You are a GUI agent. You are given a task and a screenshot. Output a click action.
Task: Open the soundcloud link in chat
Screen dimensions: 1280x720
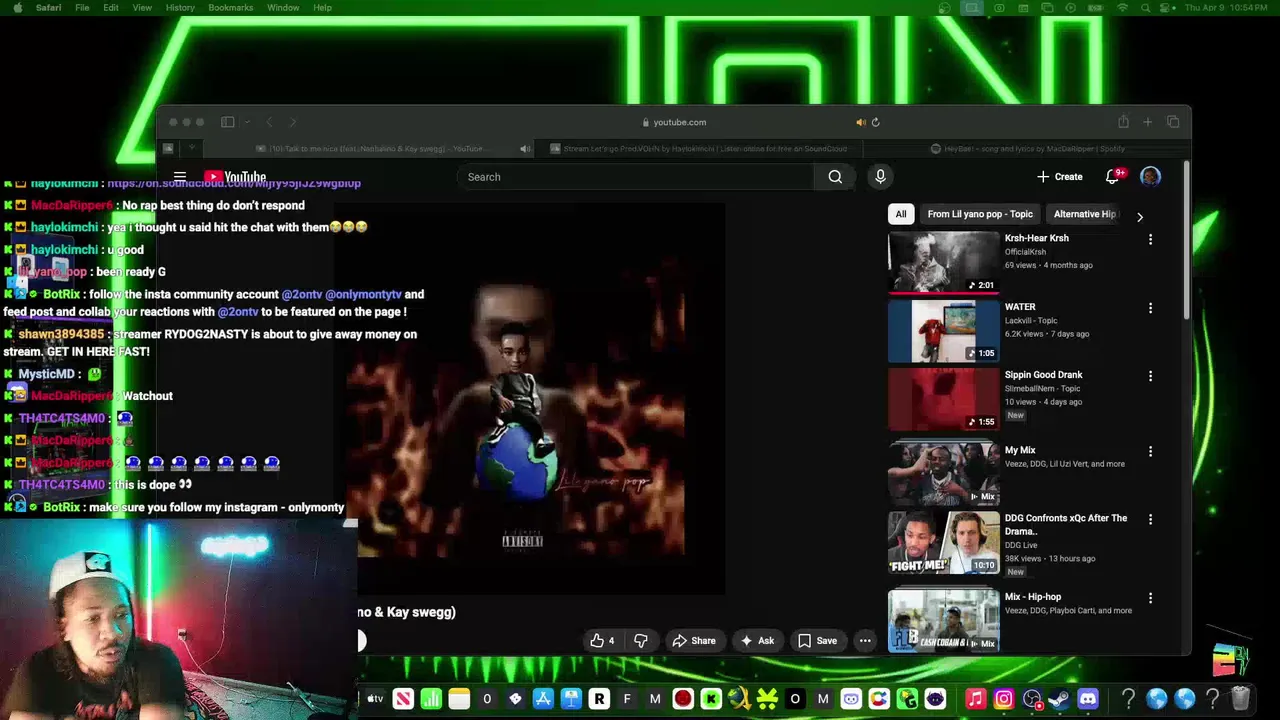234,184
